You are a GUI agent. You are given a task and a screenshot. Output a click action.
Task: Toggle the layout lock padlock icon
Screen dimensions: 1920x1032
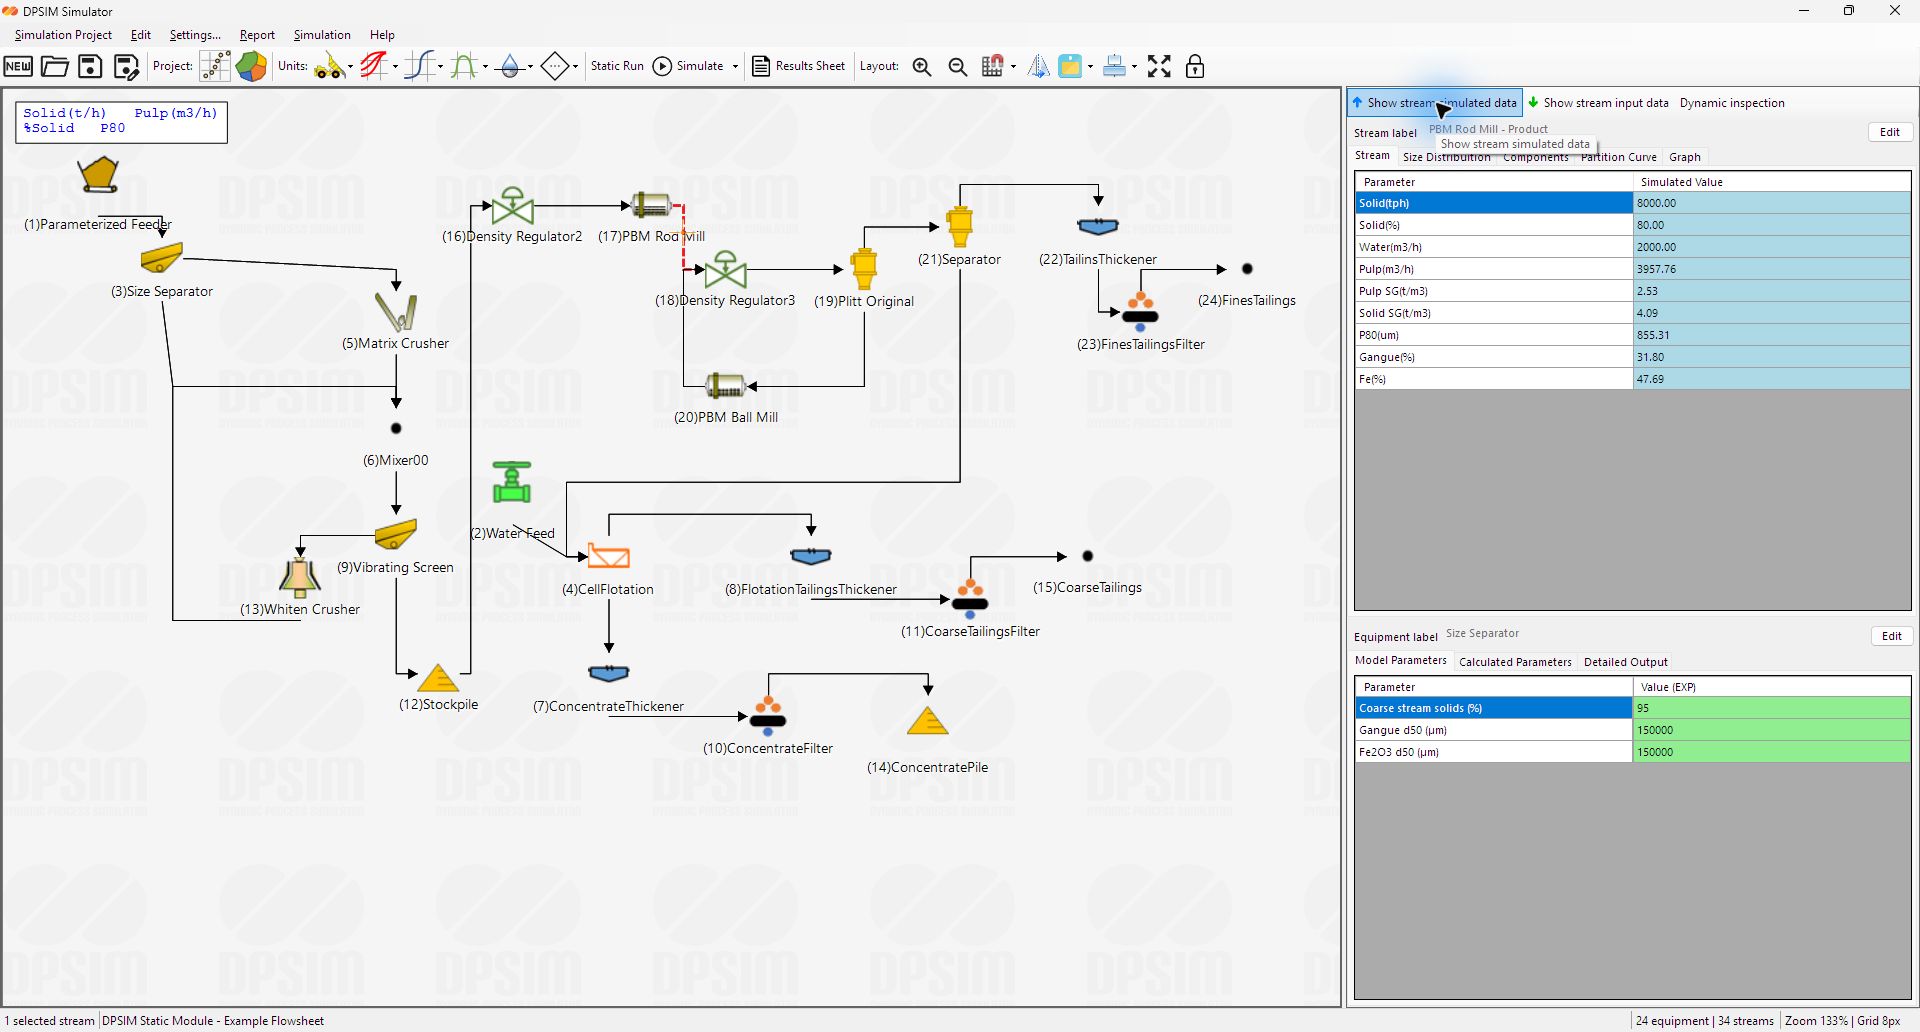click(1195, 67)
